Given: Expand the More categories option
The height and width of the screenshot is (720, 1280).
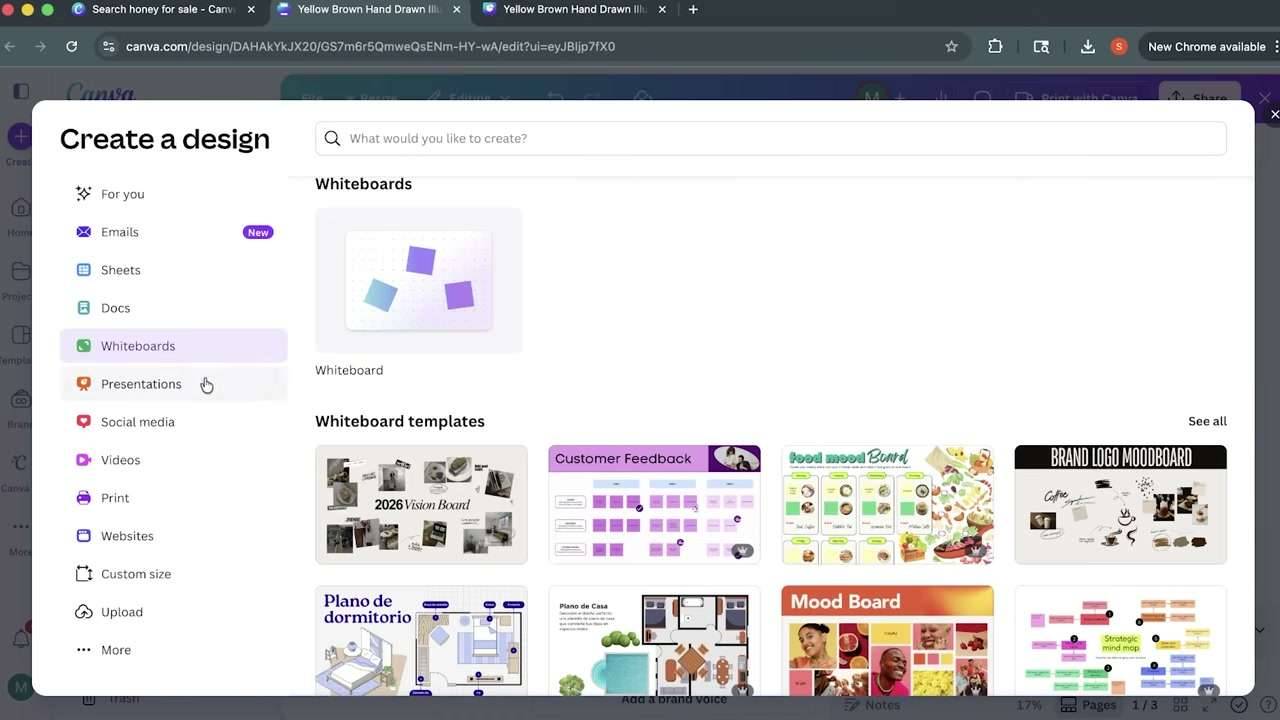Looking at the screenshot, I should [x=173, y=650].
